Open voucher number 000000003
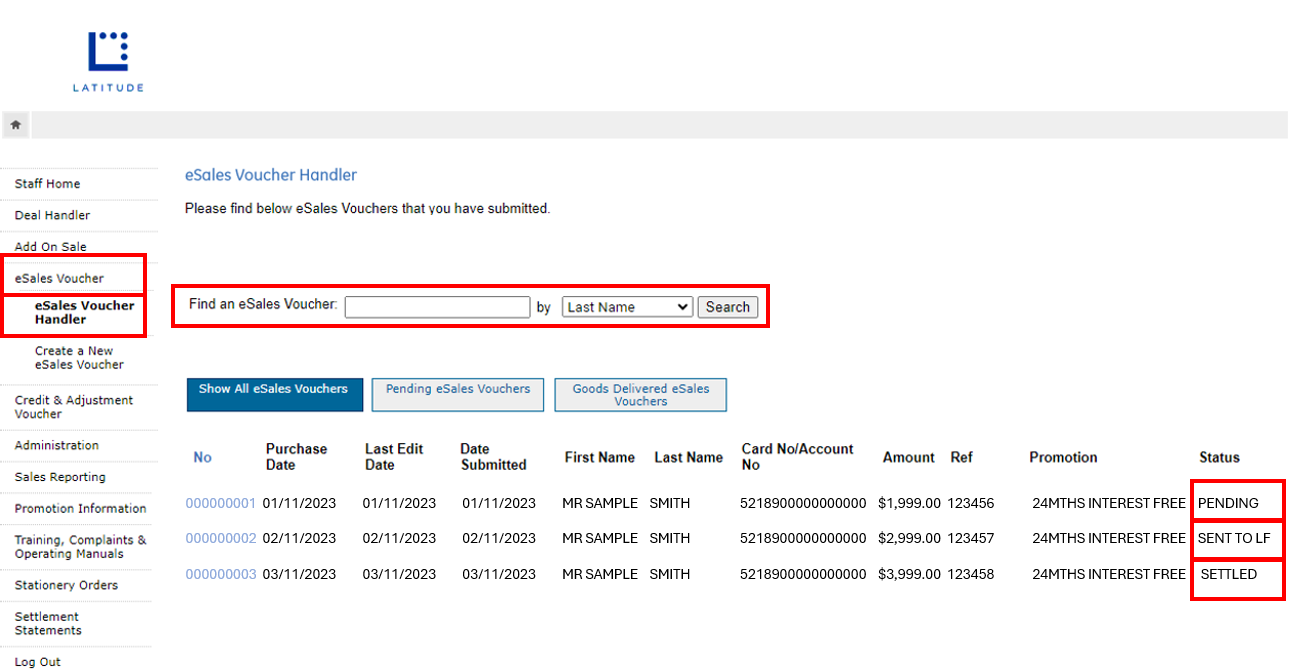Screen dimensions: 1310x672 [x=221, y=574]
